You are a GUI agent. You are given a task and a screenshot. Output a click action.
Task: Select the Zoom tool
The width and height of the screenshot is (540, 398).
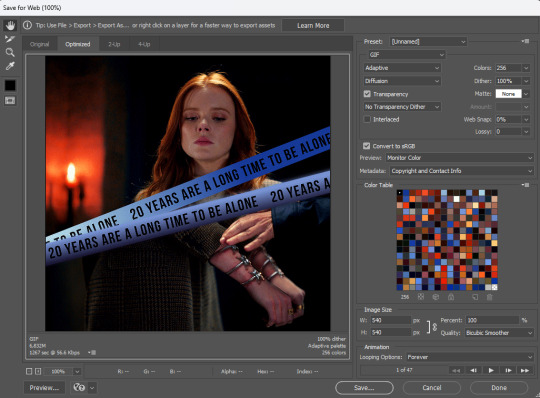coord(10,52)
